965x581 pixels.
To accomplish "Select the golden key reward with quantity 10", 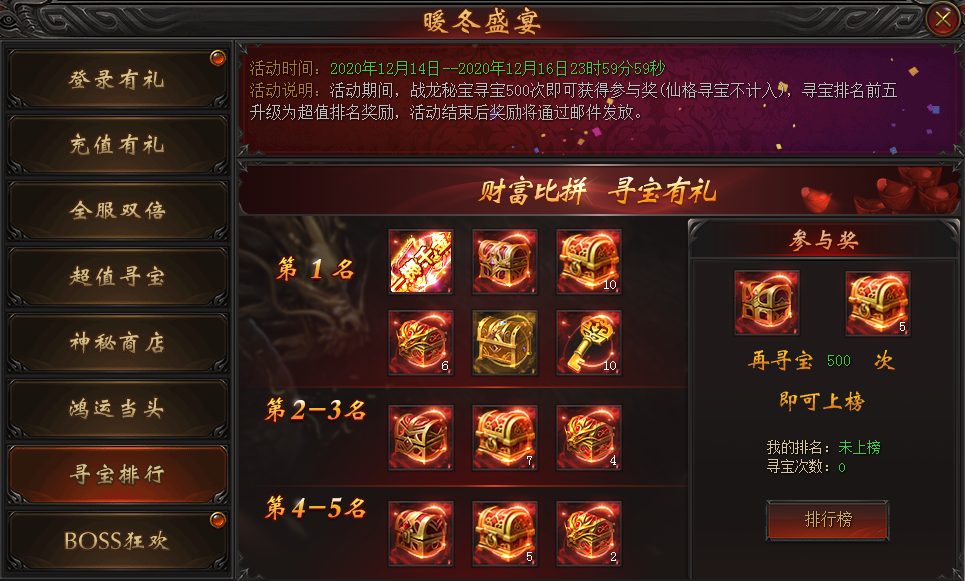I will pyautogui.click(x=589, y=342).
